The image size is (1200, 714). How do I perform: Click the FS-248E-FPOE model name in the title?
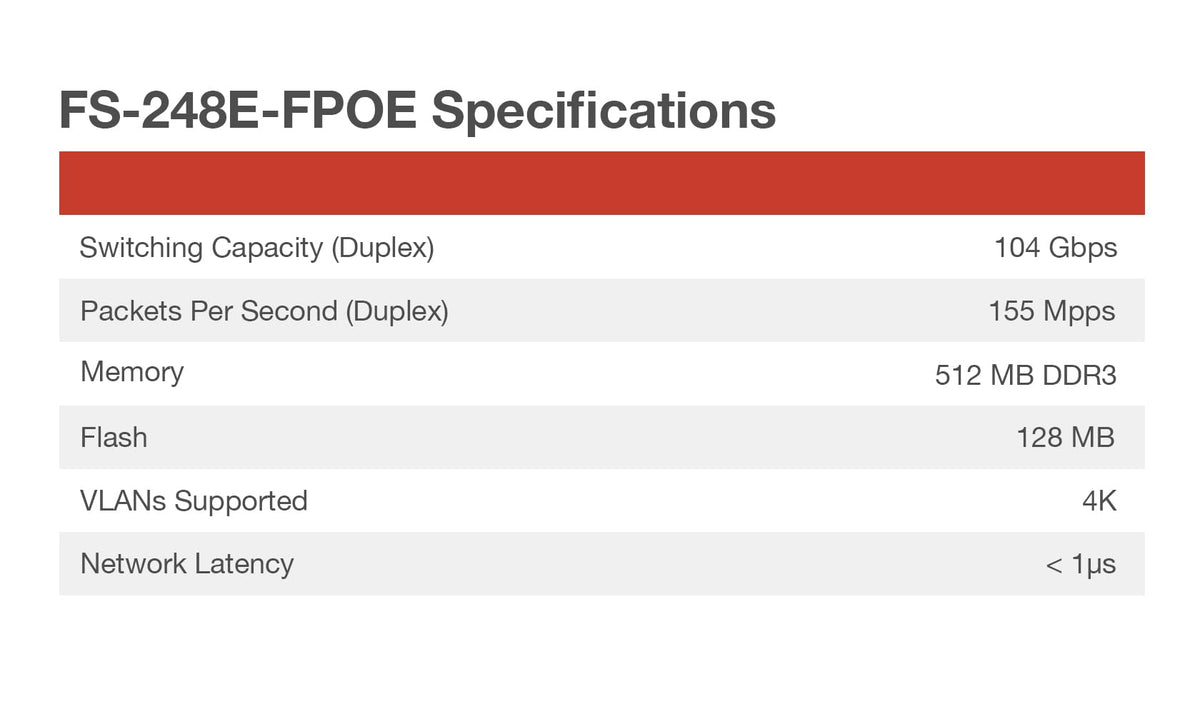pyautogui.click(x=238, y=110)
